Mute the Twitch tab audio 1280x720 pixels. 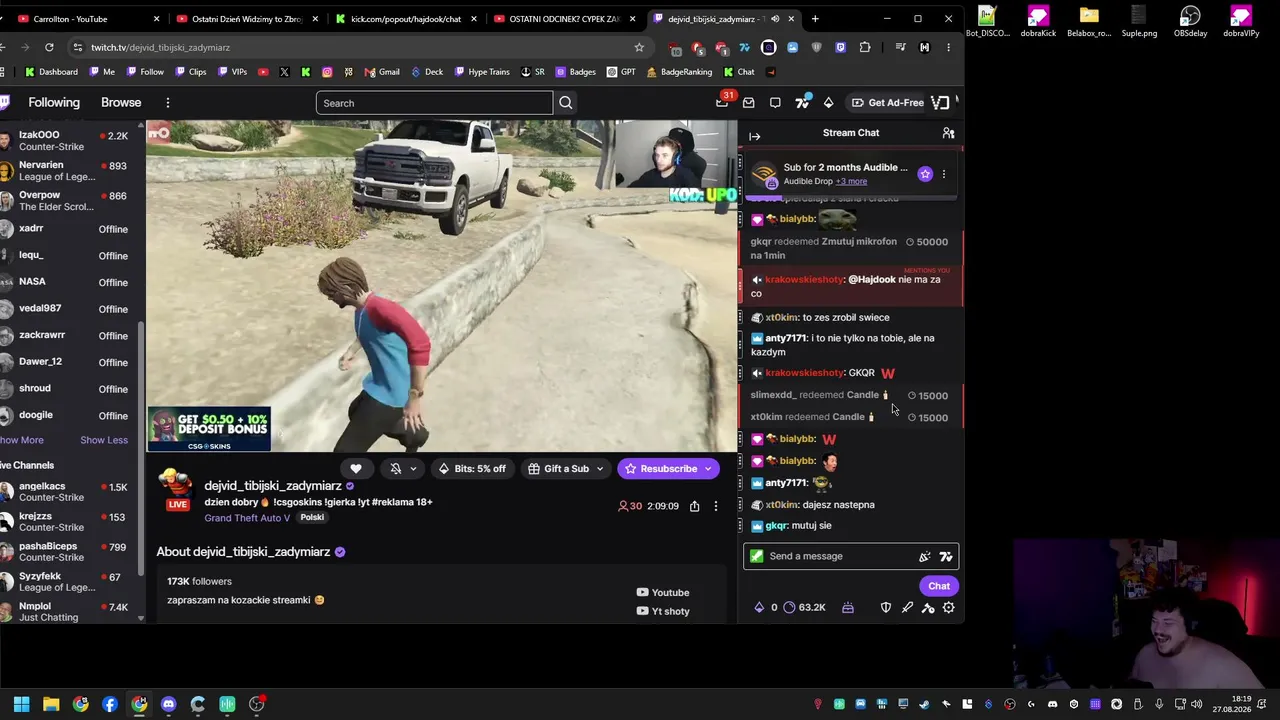(x=775, y=19)
